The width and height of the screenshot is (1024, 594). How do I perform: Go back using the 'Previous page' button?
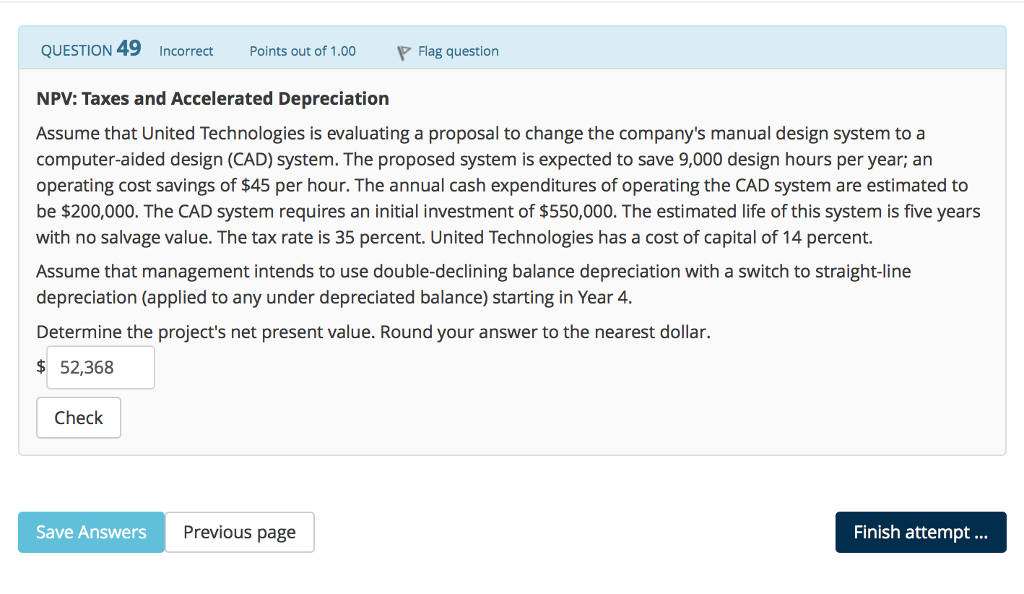[239, 532]
